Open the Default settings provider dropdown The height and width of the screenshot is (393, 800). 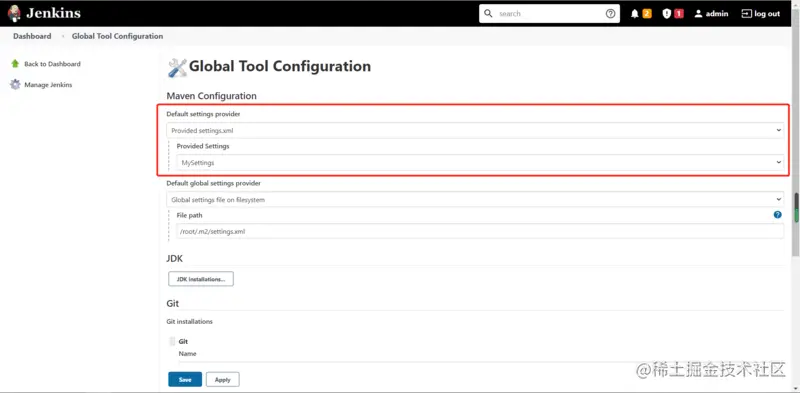475,131
